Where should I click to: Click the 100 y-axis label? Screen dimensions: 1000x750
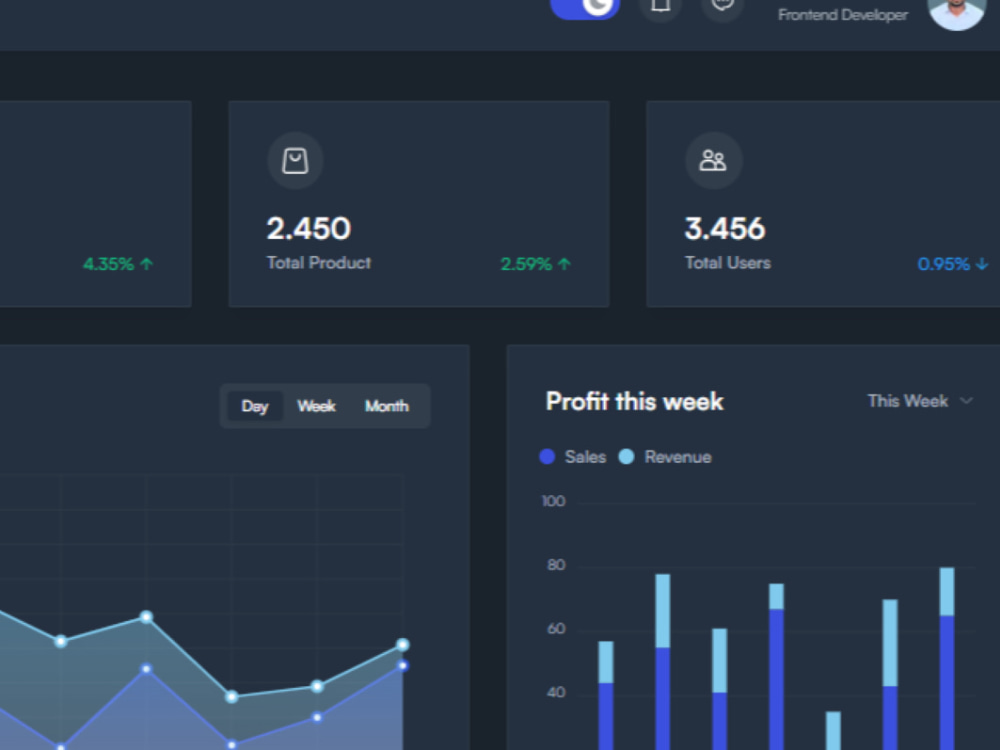click(x=554, y=501)
